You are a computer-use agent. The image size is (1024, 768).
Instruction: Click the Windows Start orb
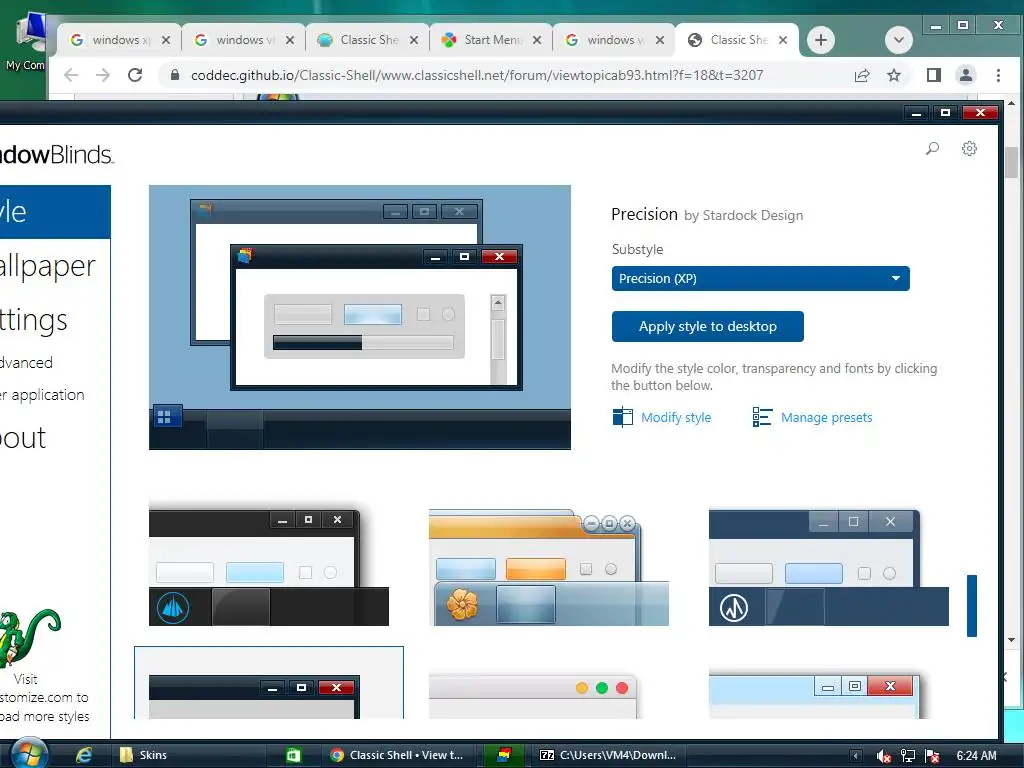click(27, 753)
